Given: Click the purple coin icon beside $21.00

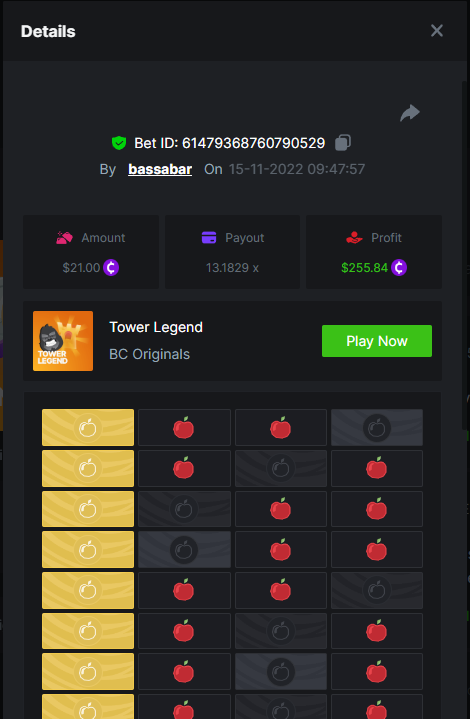Looking at the screenshot, I should pos(111,267).
